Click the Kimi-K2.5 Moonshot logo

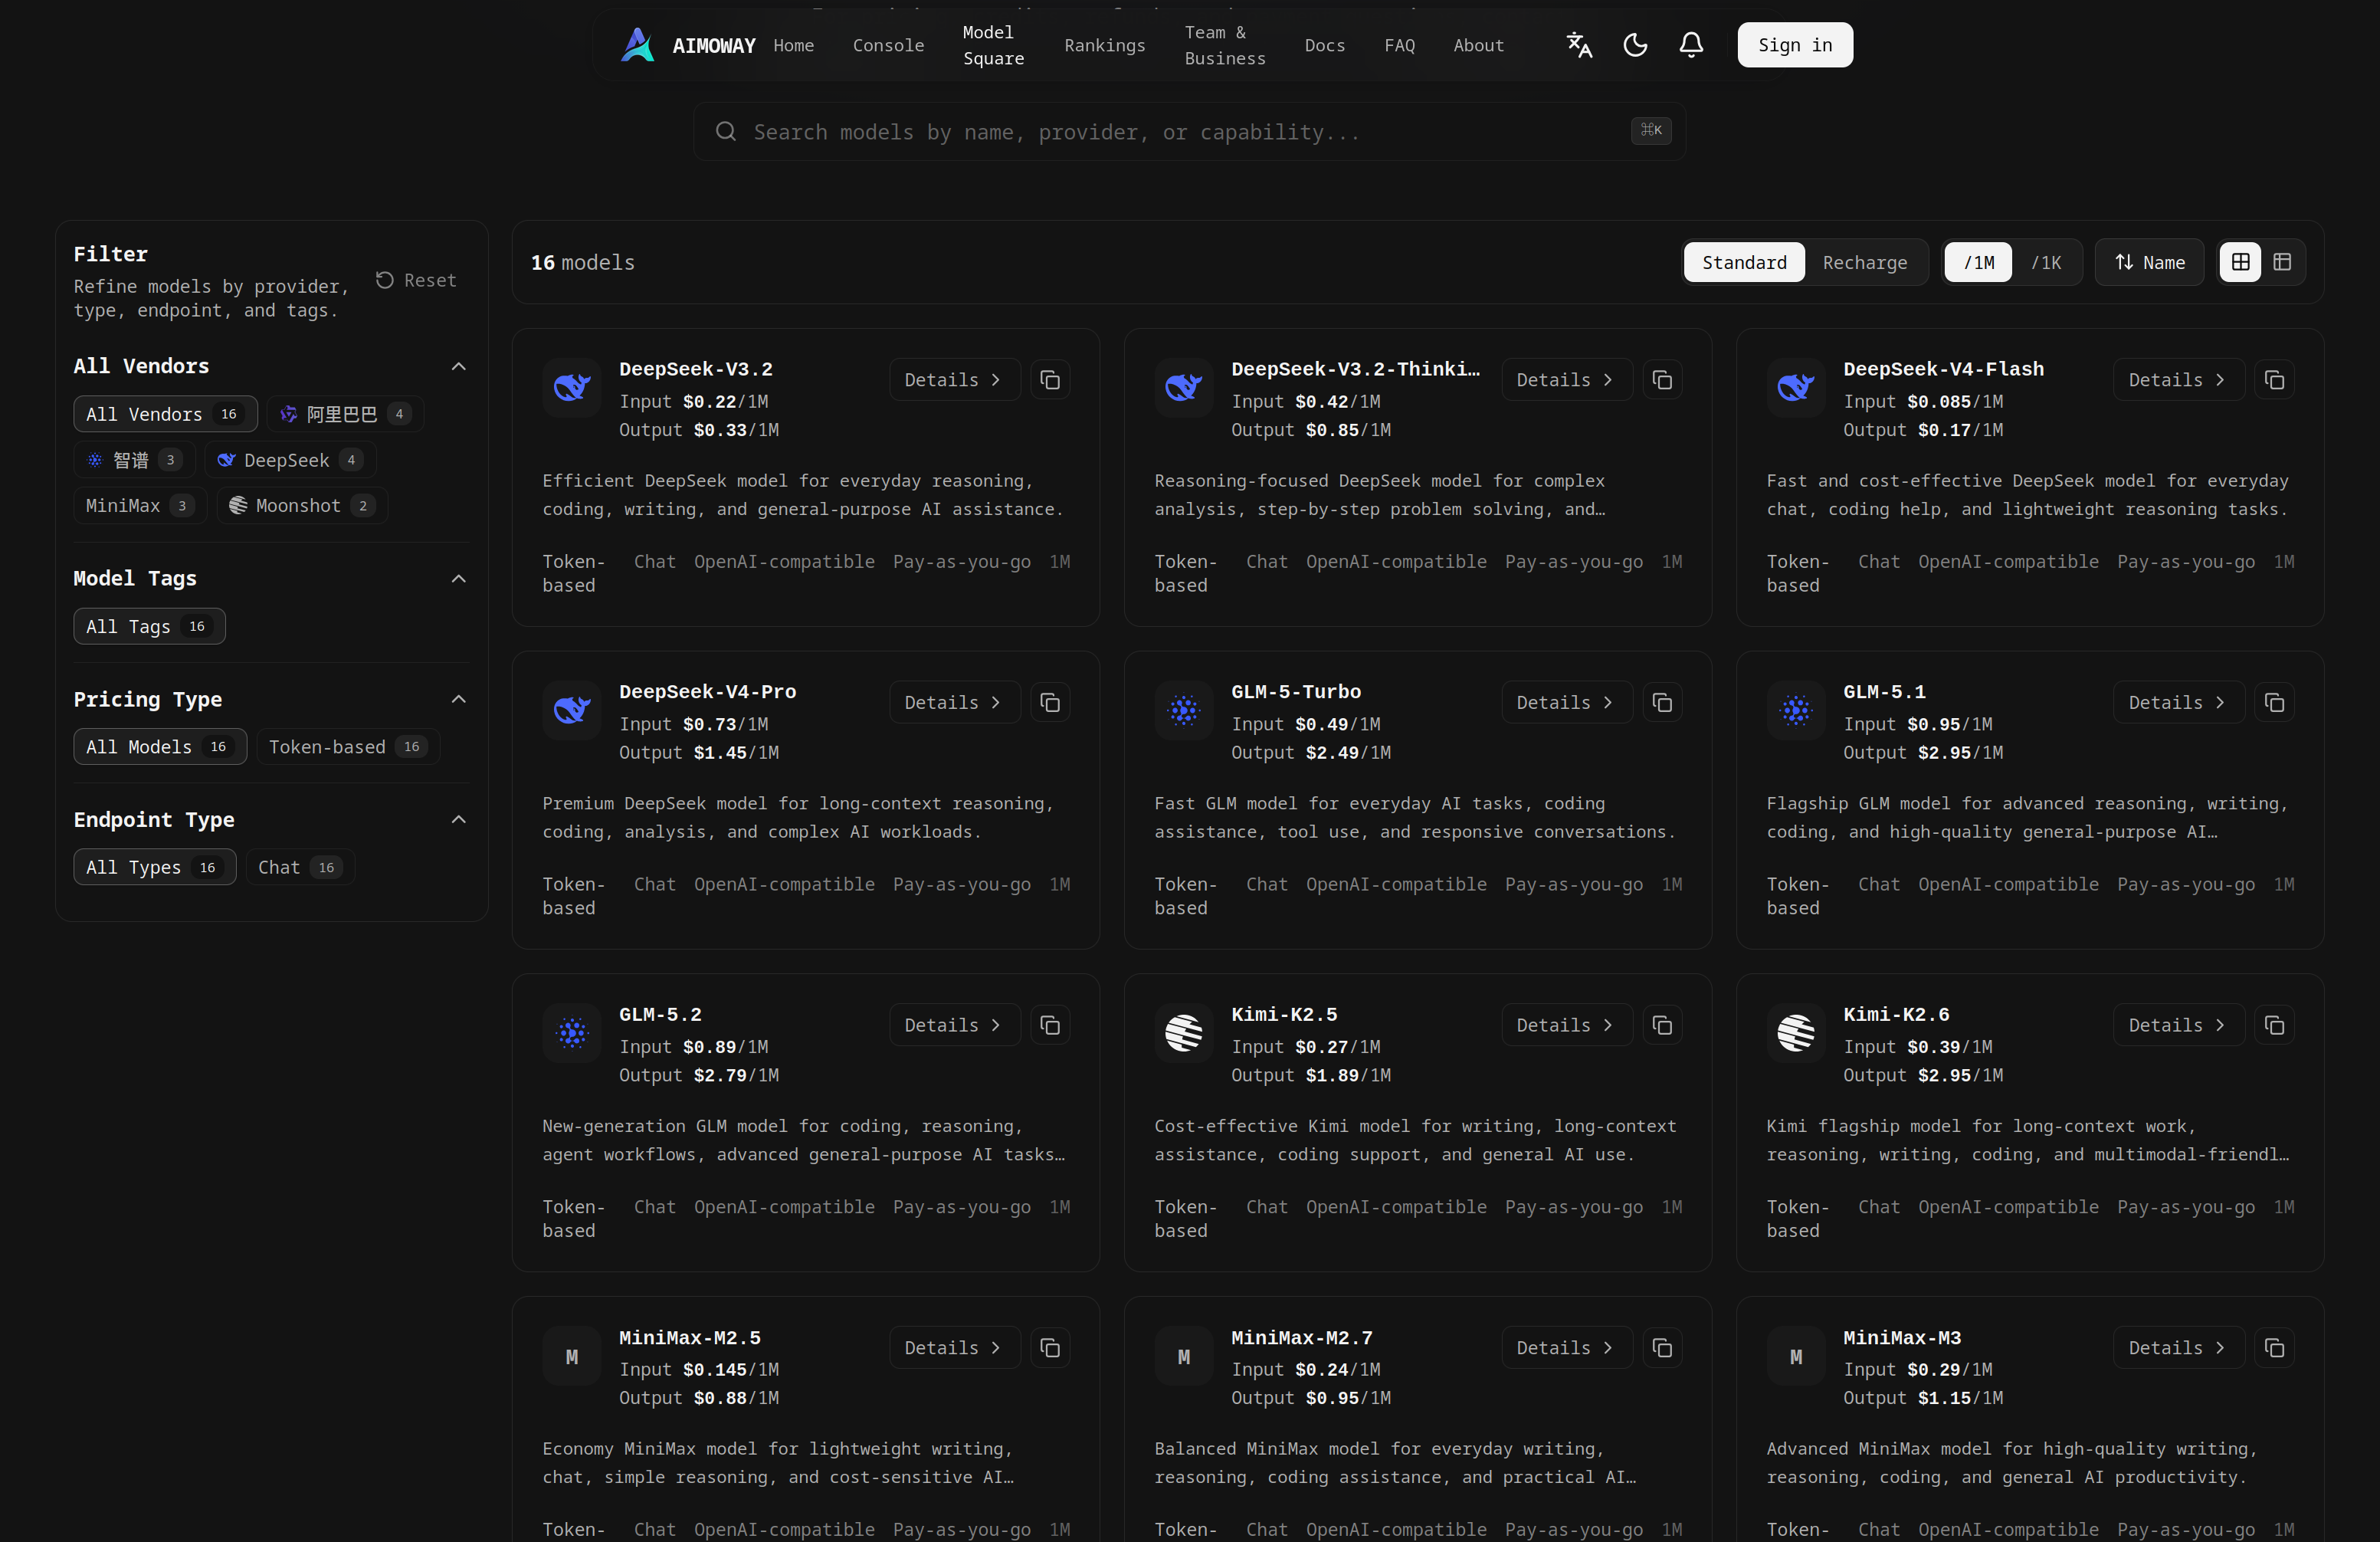pyautogui.click(x=1184, y=1033)
